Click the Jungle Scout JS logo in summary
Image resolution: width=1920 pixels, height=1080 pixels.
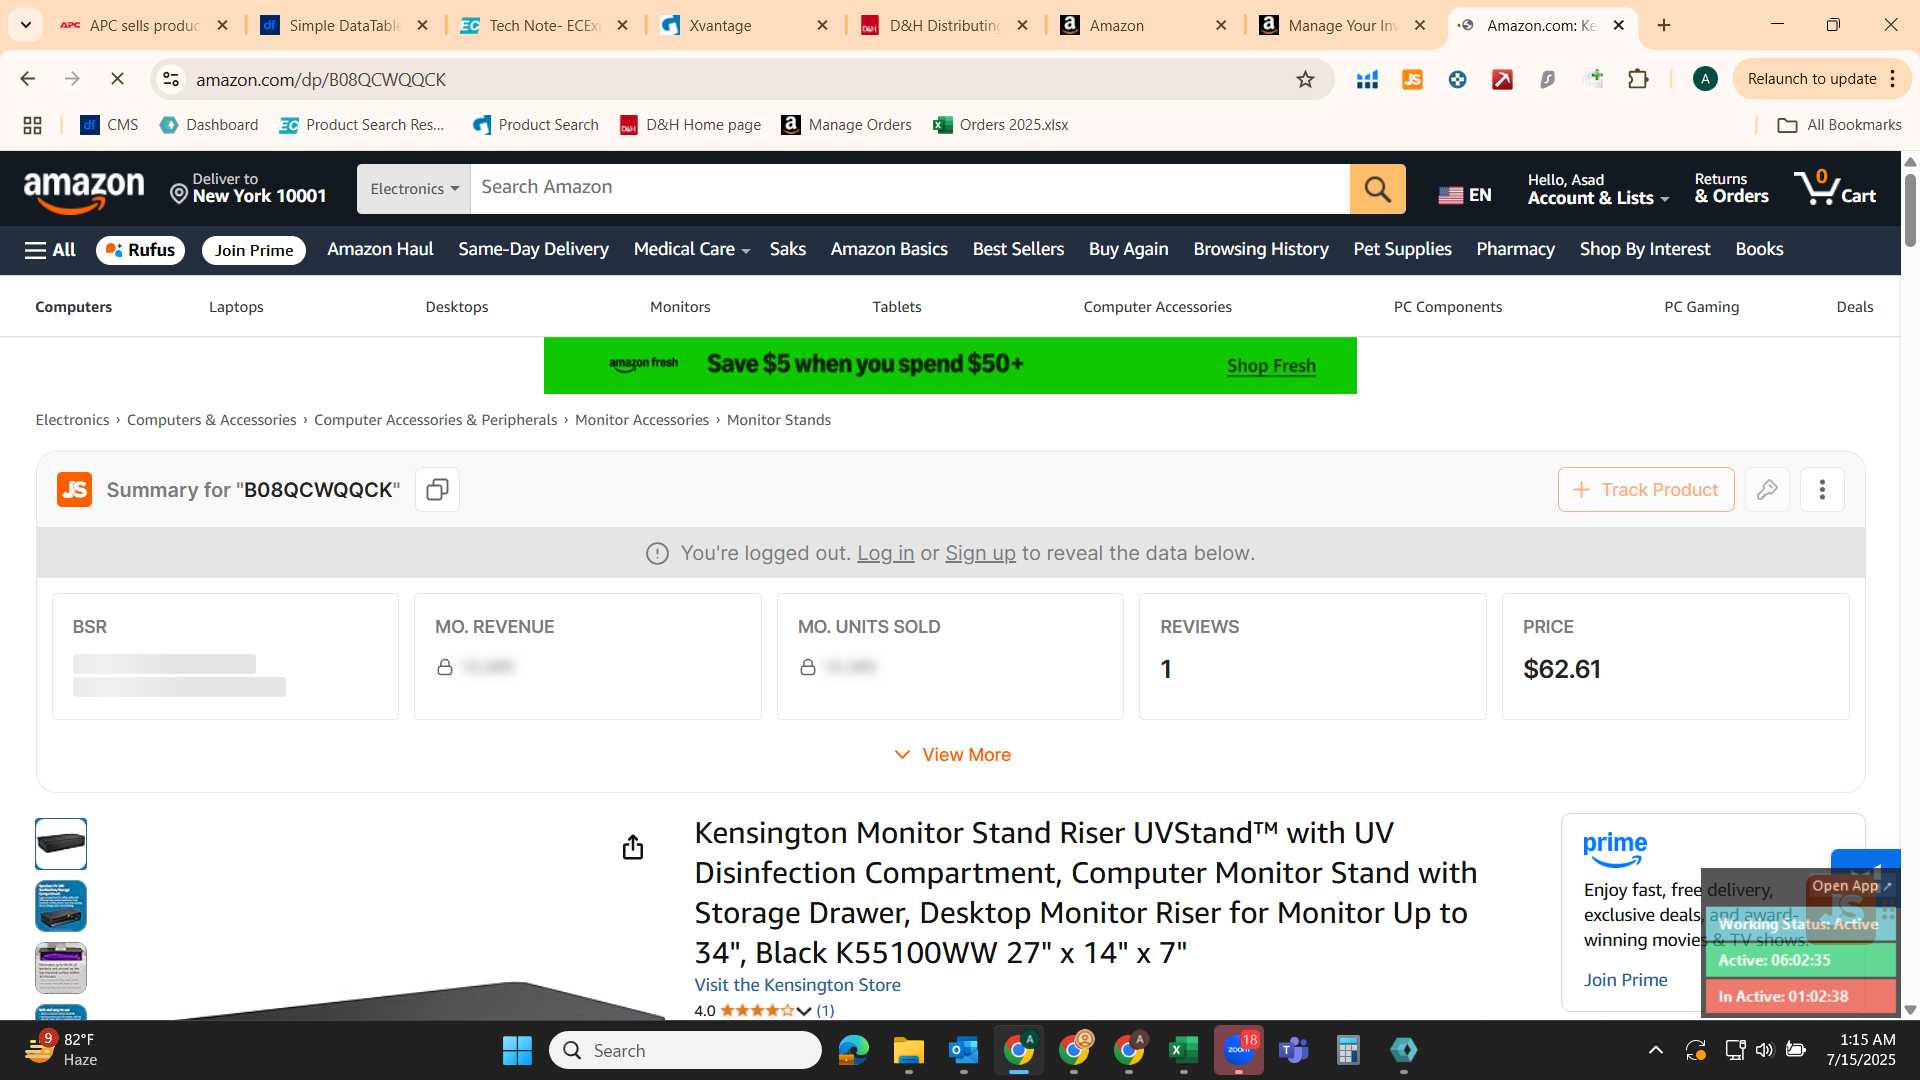(74, 490)
